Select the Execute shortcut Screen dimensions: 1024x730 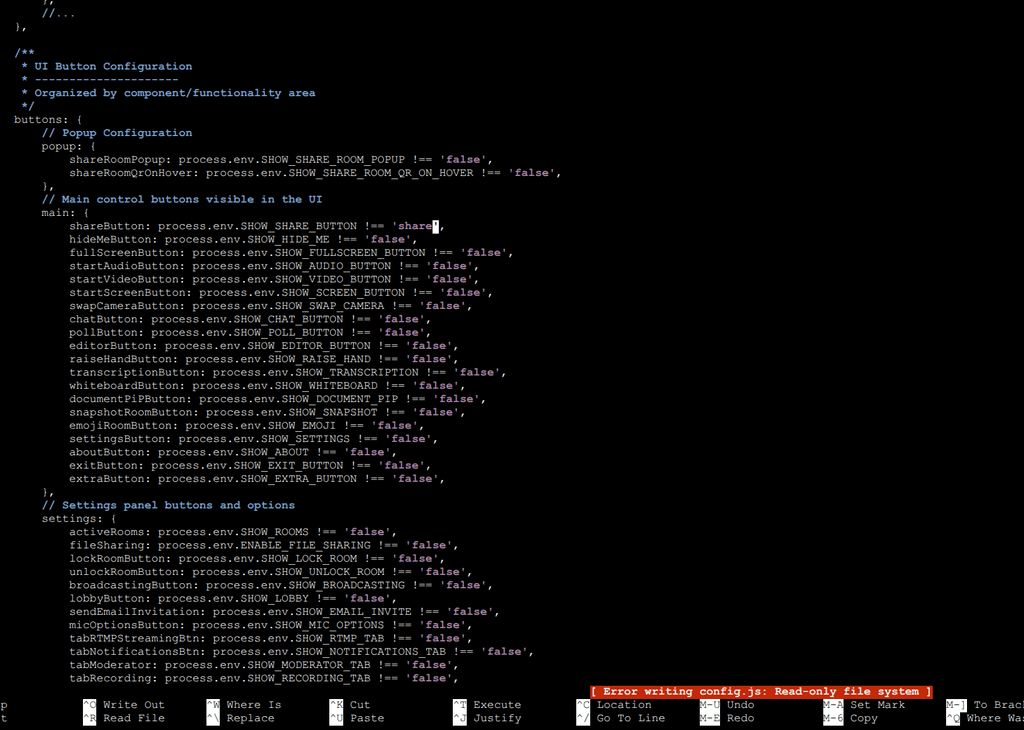coord(497,705)
